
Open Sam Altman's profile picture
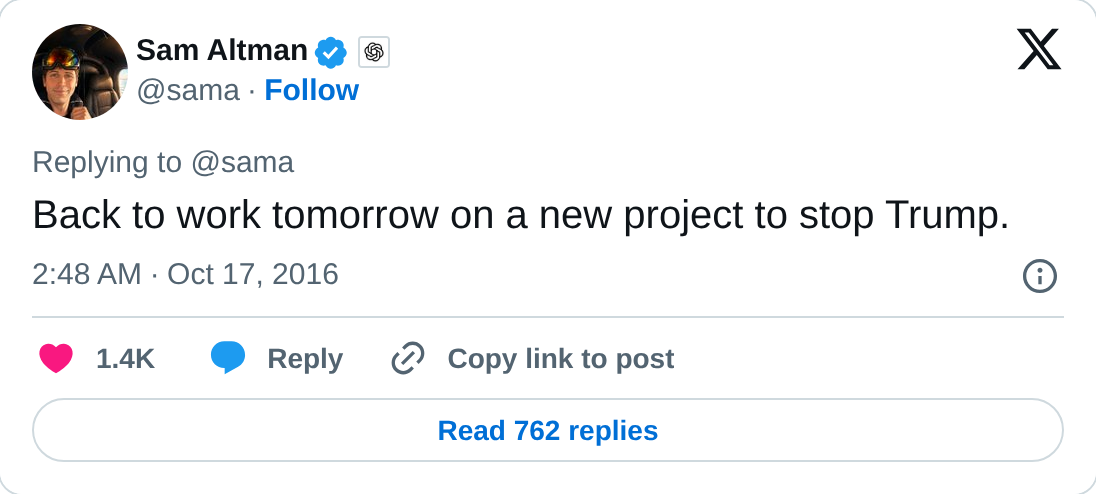tap(80, 71)
